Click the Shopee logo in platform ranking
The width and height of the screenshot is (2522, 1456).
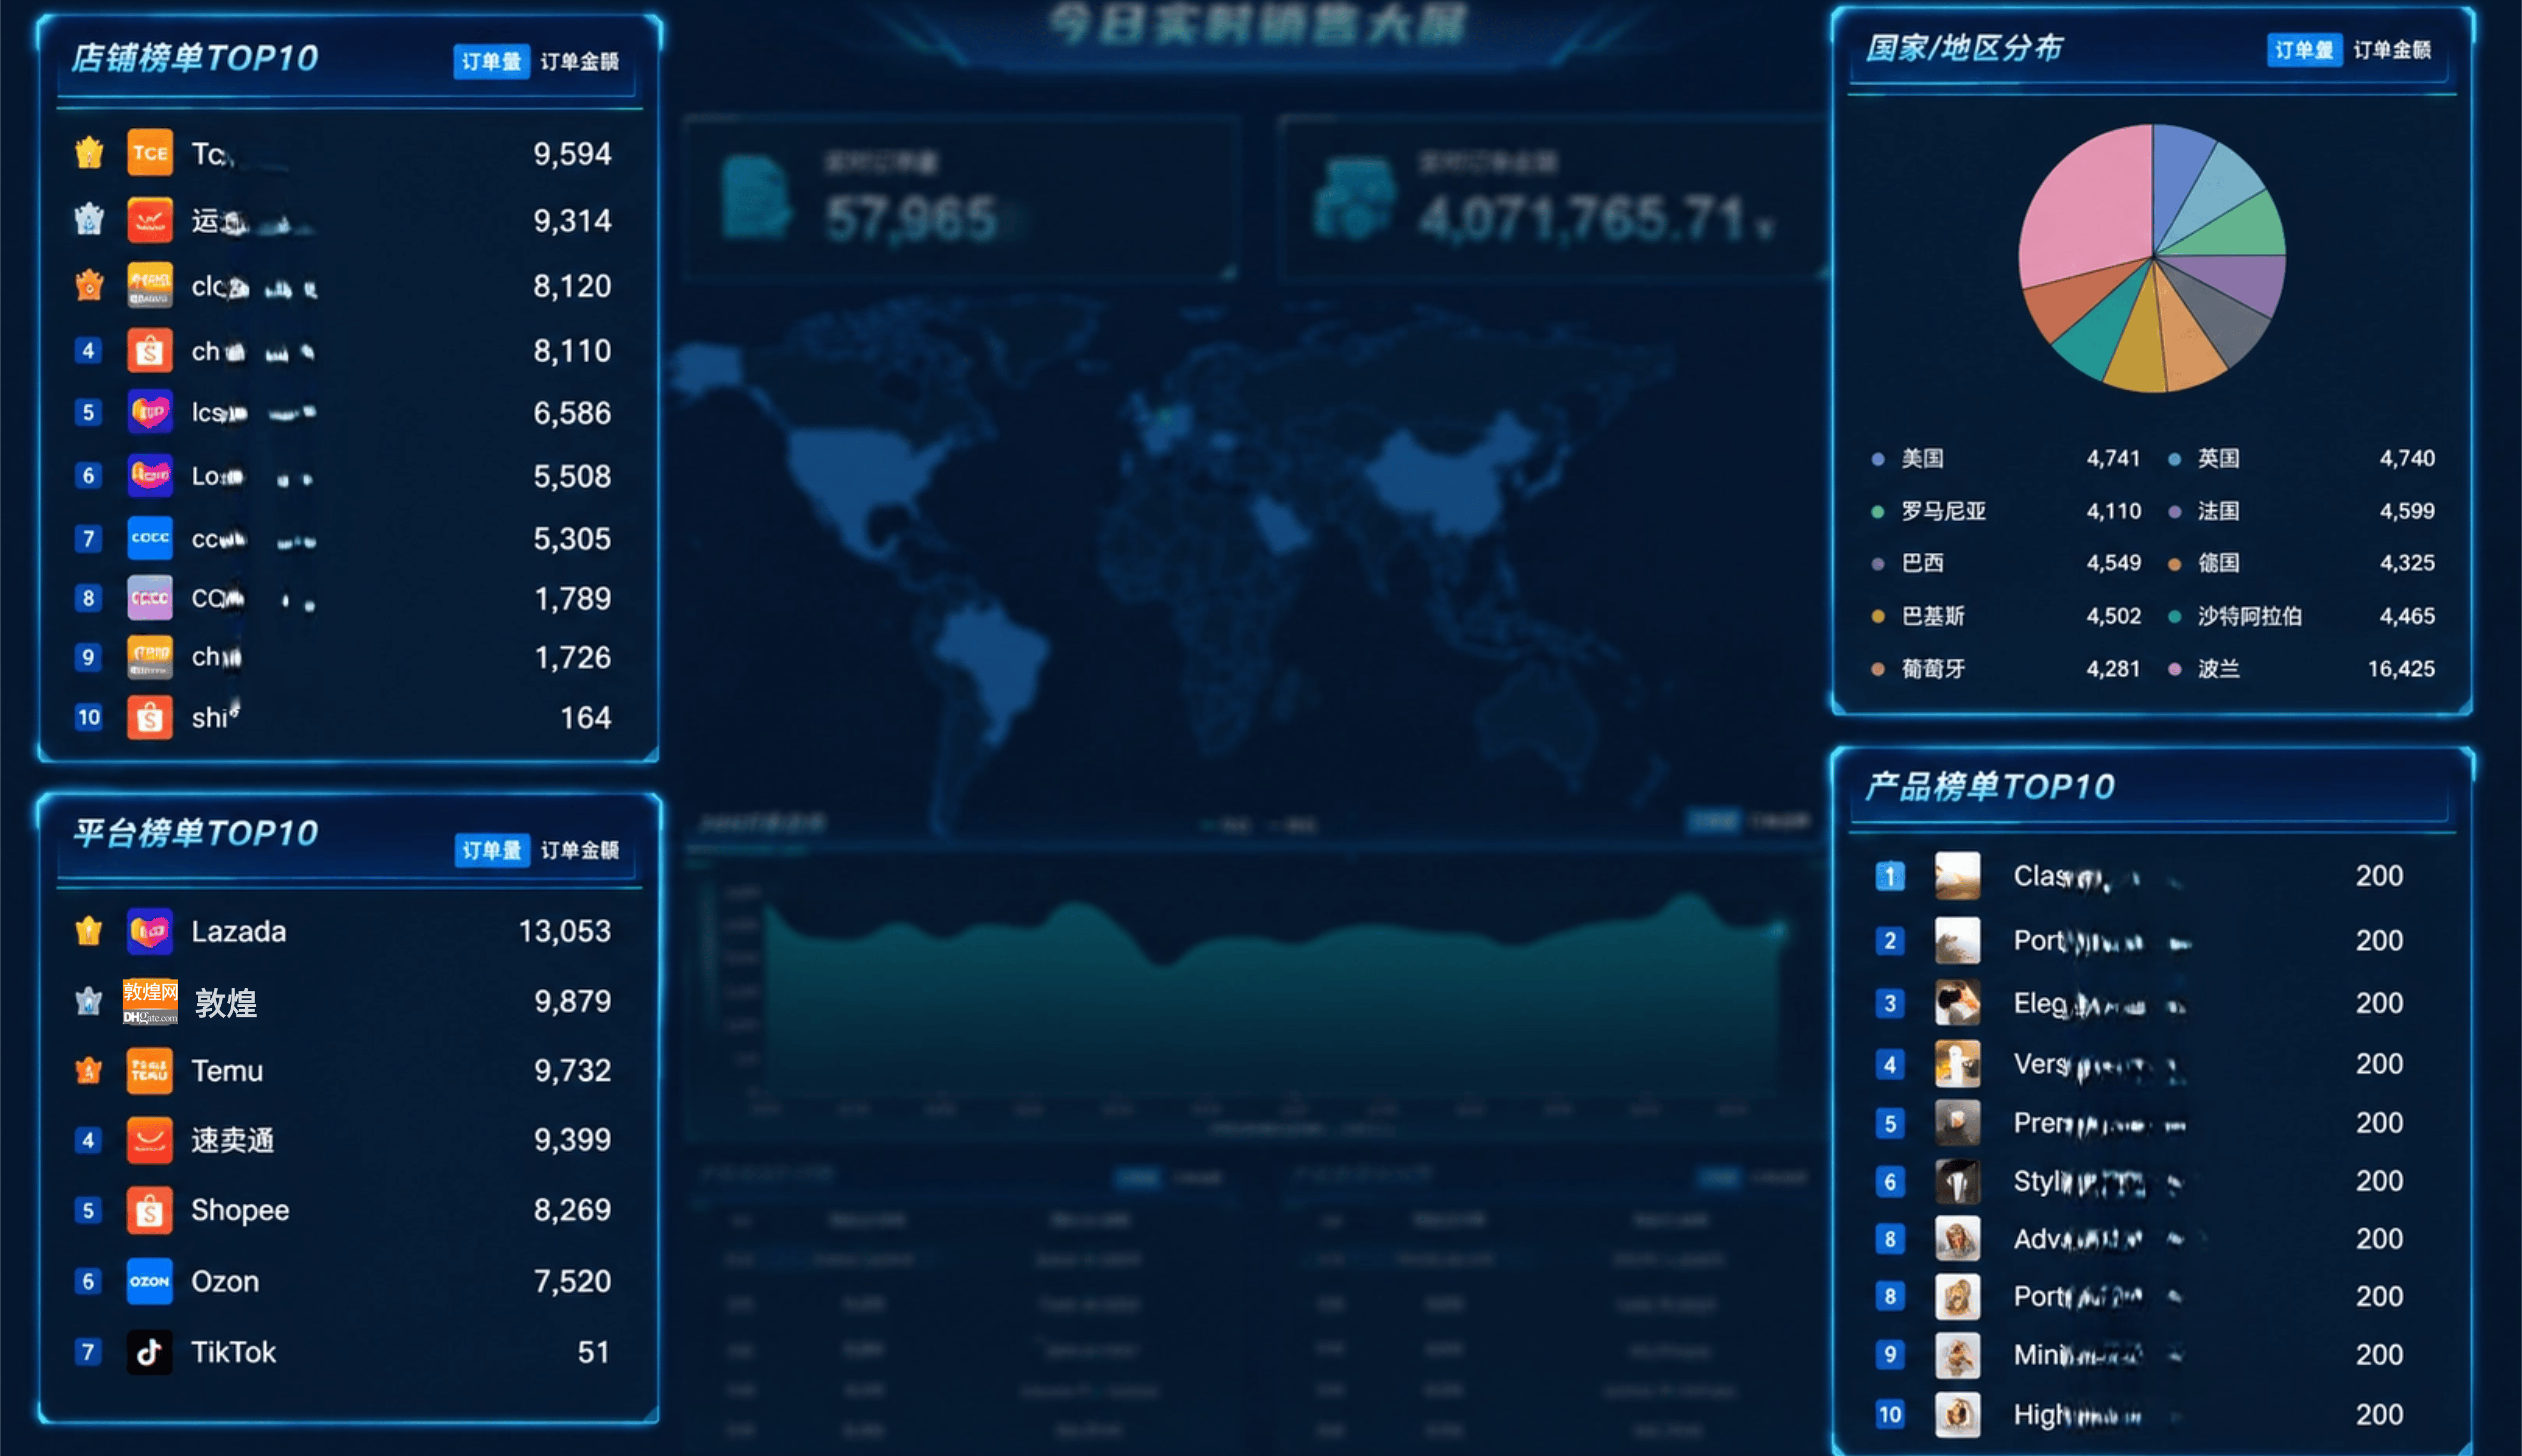pyautogui.click(x=149, y=1210)
